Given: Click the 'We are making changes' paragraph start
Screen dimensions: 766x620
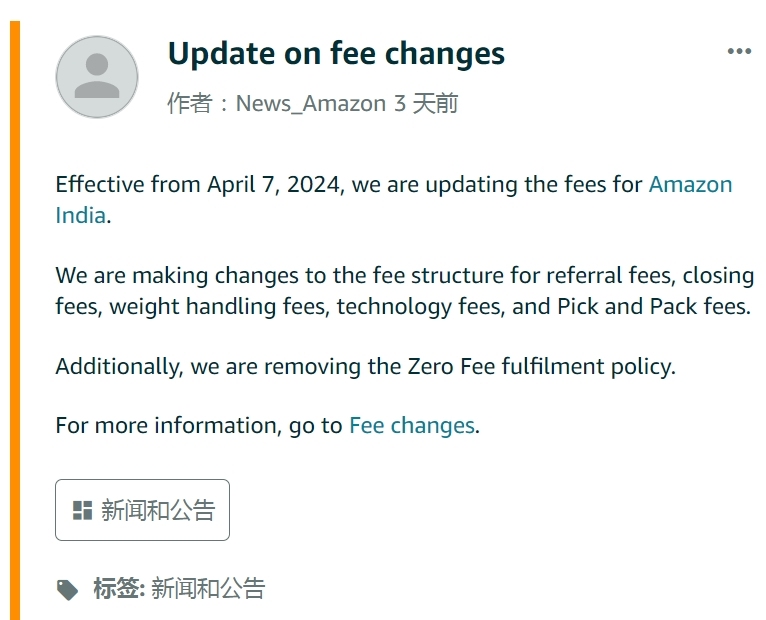Looking at the screenshot, I should [165, 276].
